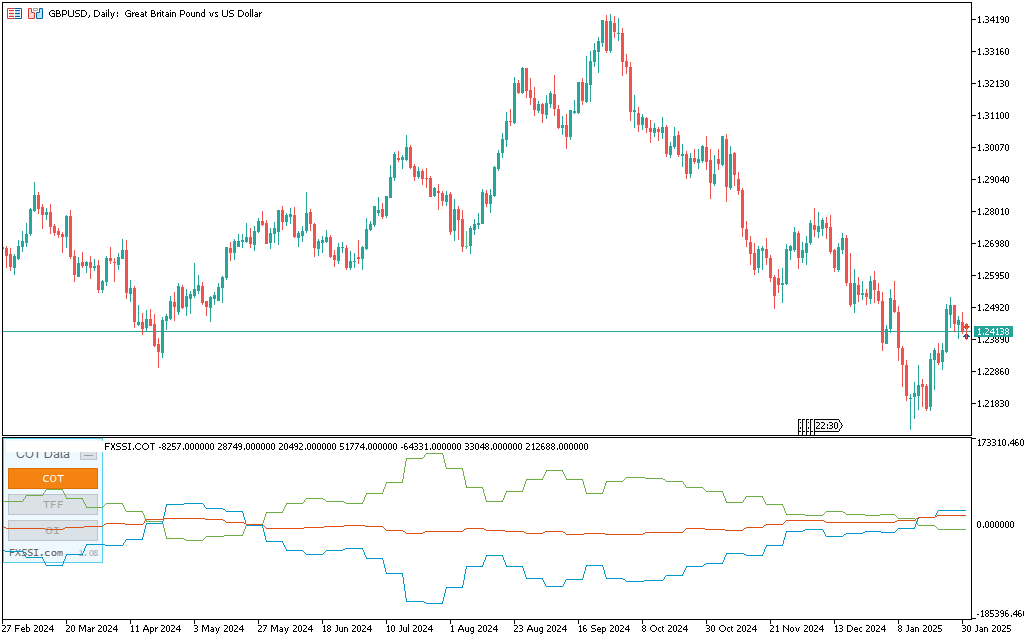Viewport: 1024px width, 640px height.
Task: Click the current price label 1.24138
Action: tap(992, 332)
